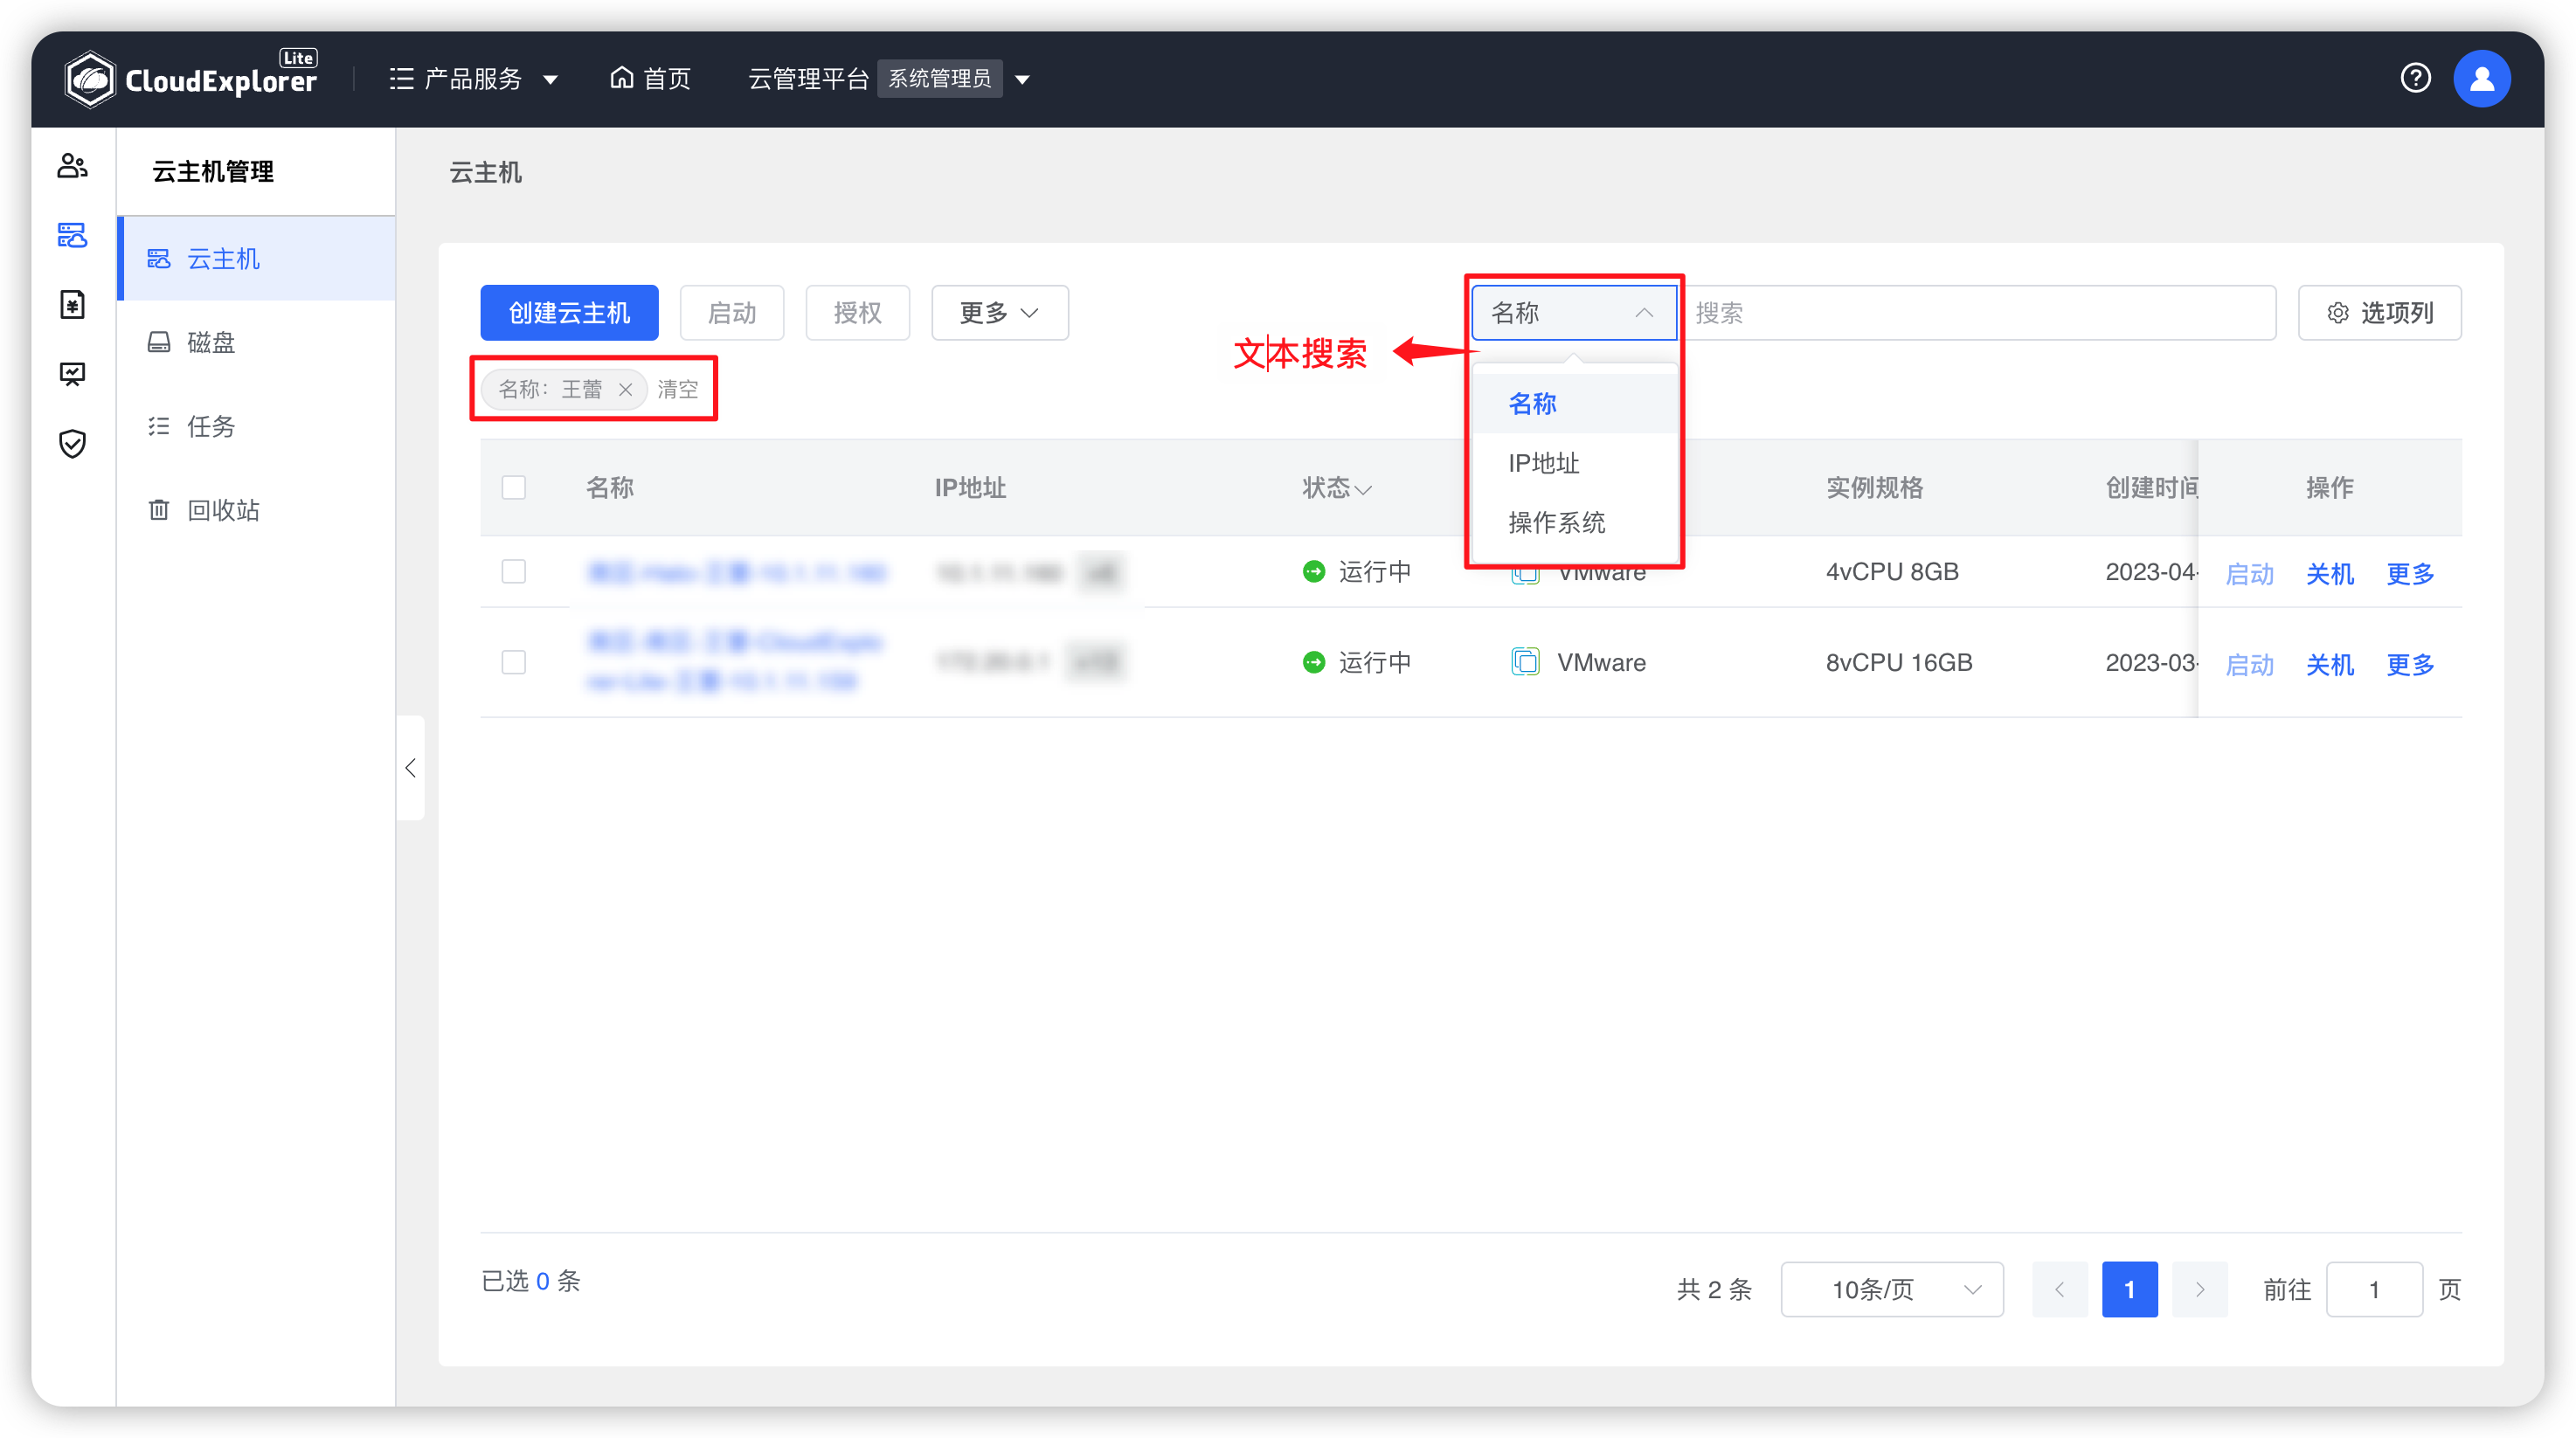Click 关机 for the 4vCPU 8GB row
2576x1438 pixels.
coord(2330,573)
